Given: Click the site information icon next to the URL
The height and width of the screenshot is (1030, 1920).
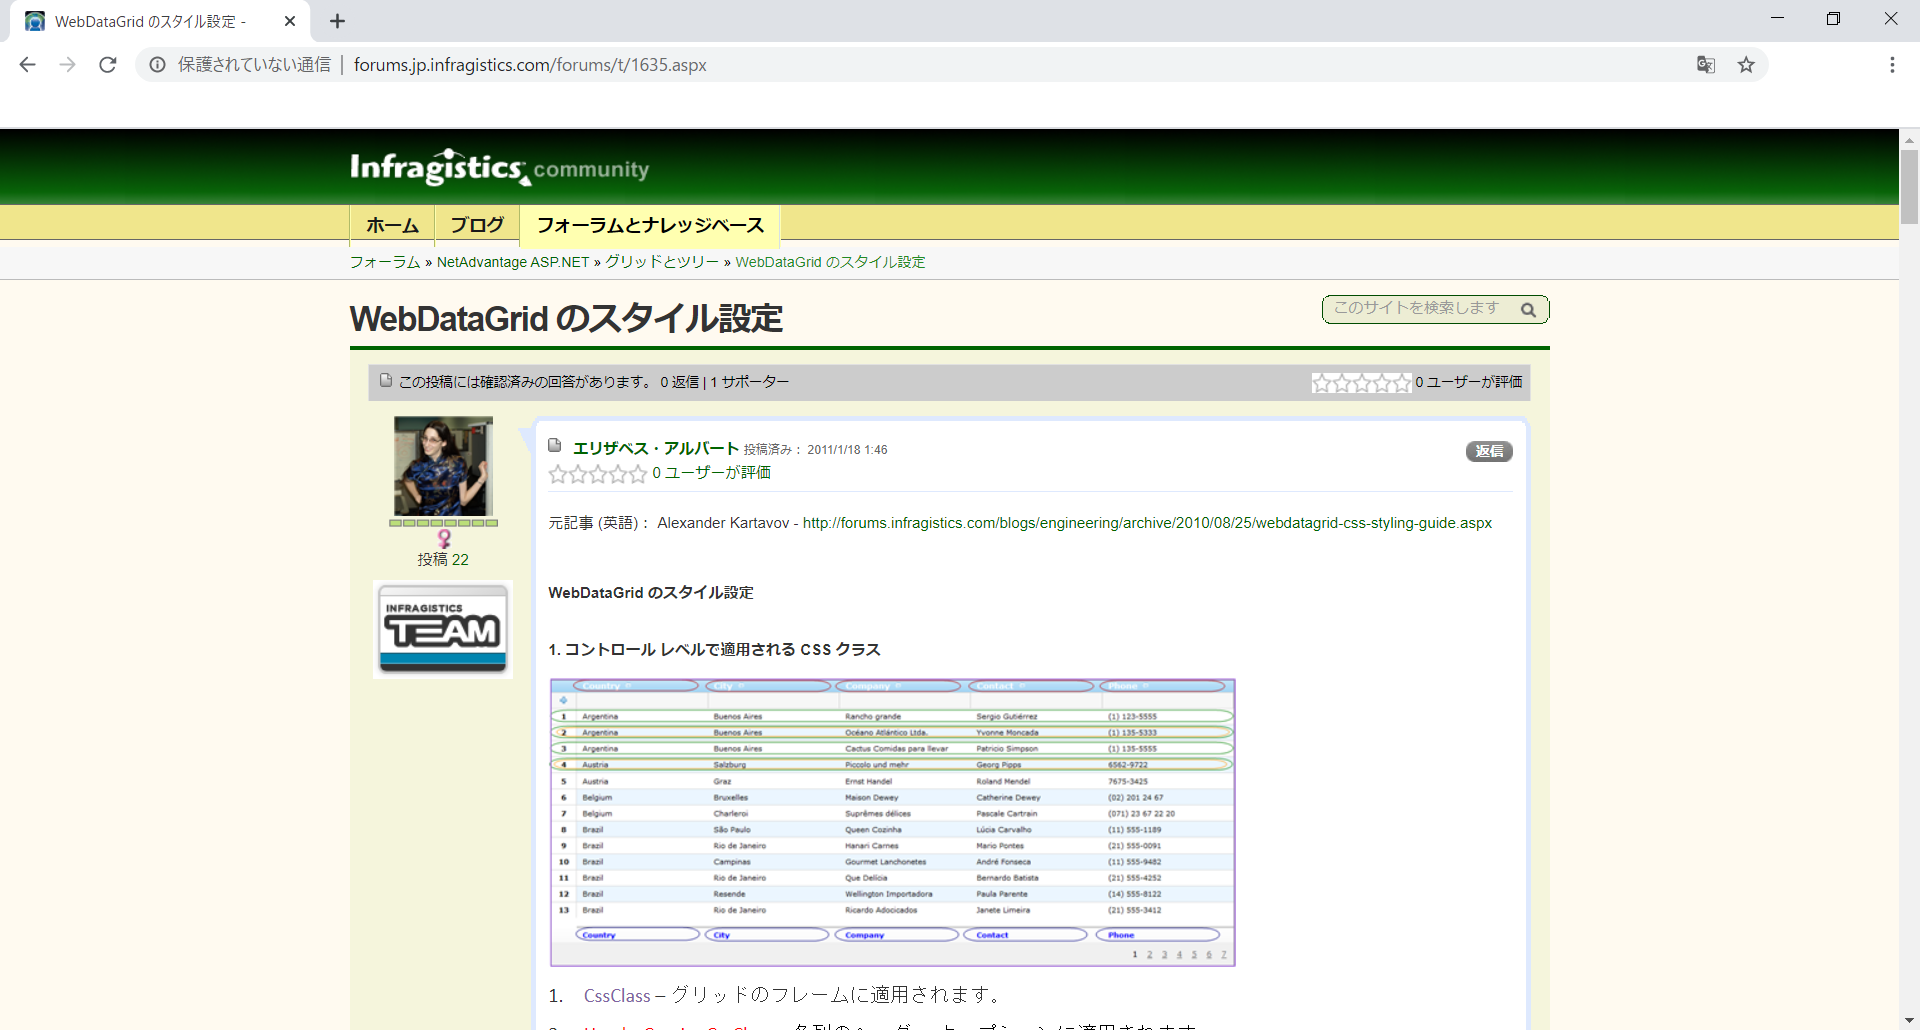Looking at the screenshot, I should point(157,64).
